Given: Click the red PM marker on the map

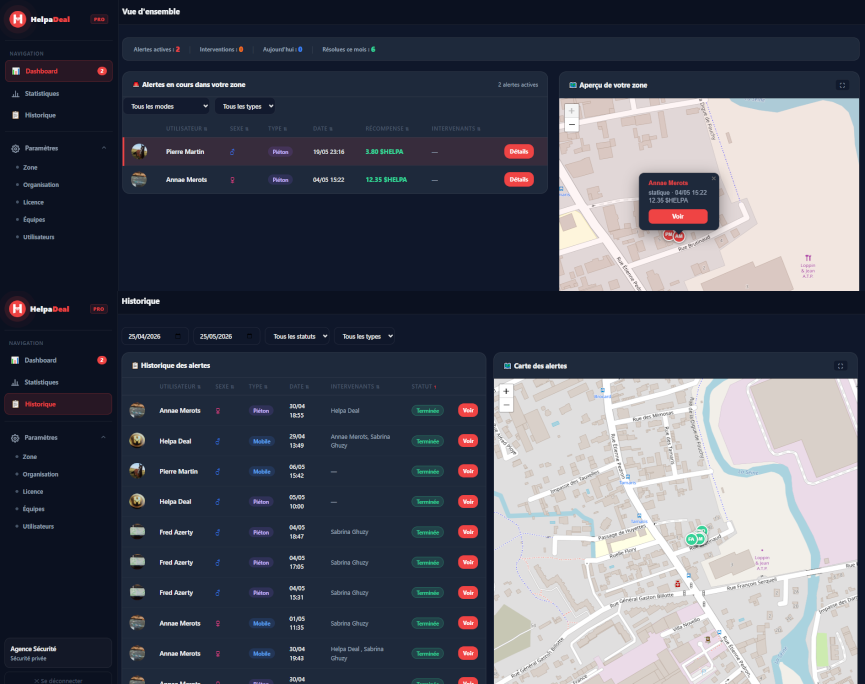Looking at the screenshot, I should [x=668, y=235].
